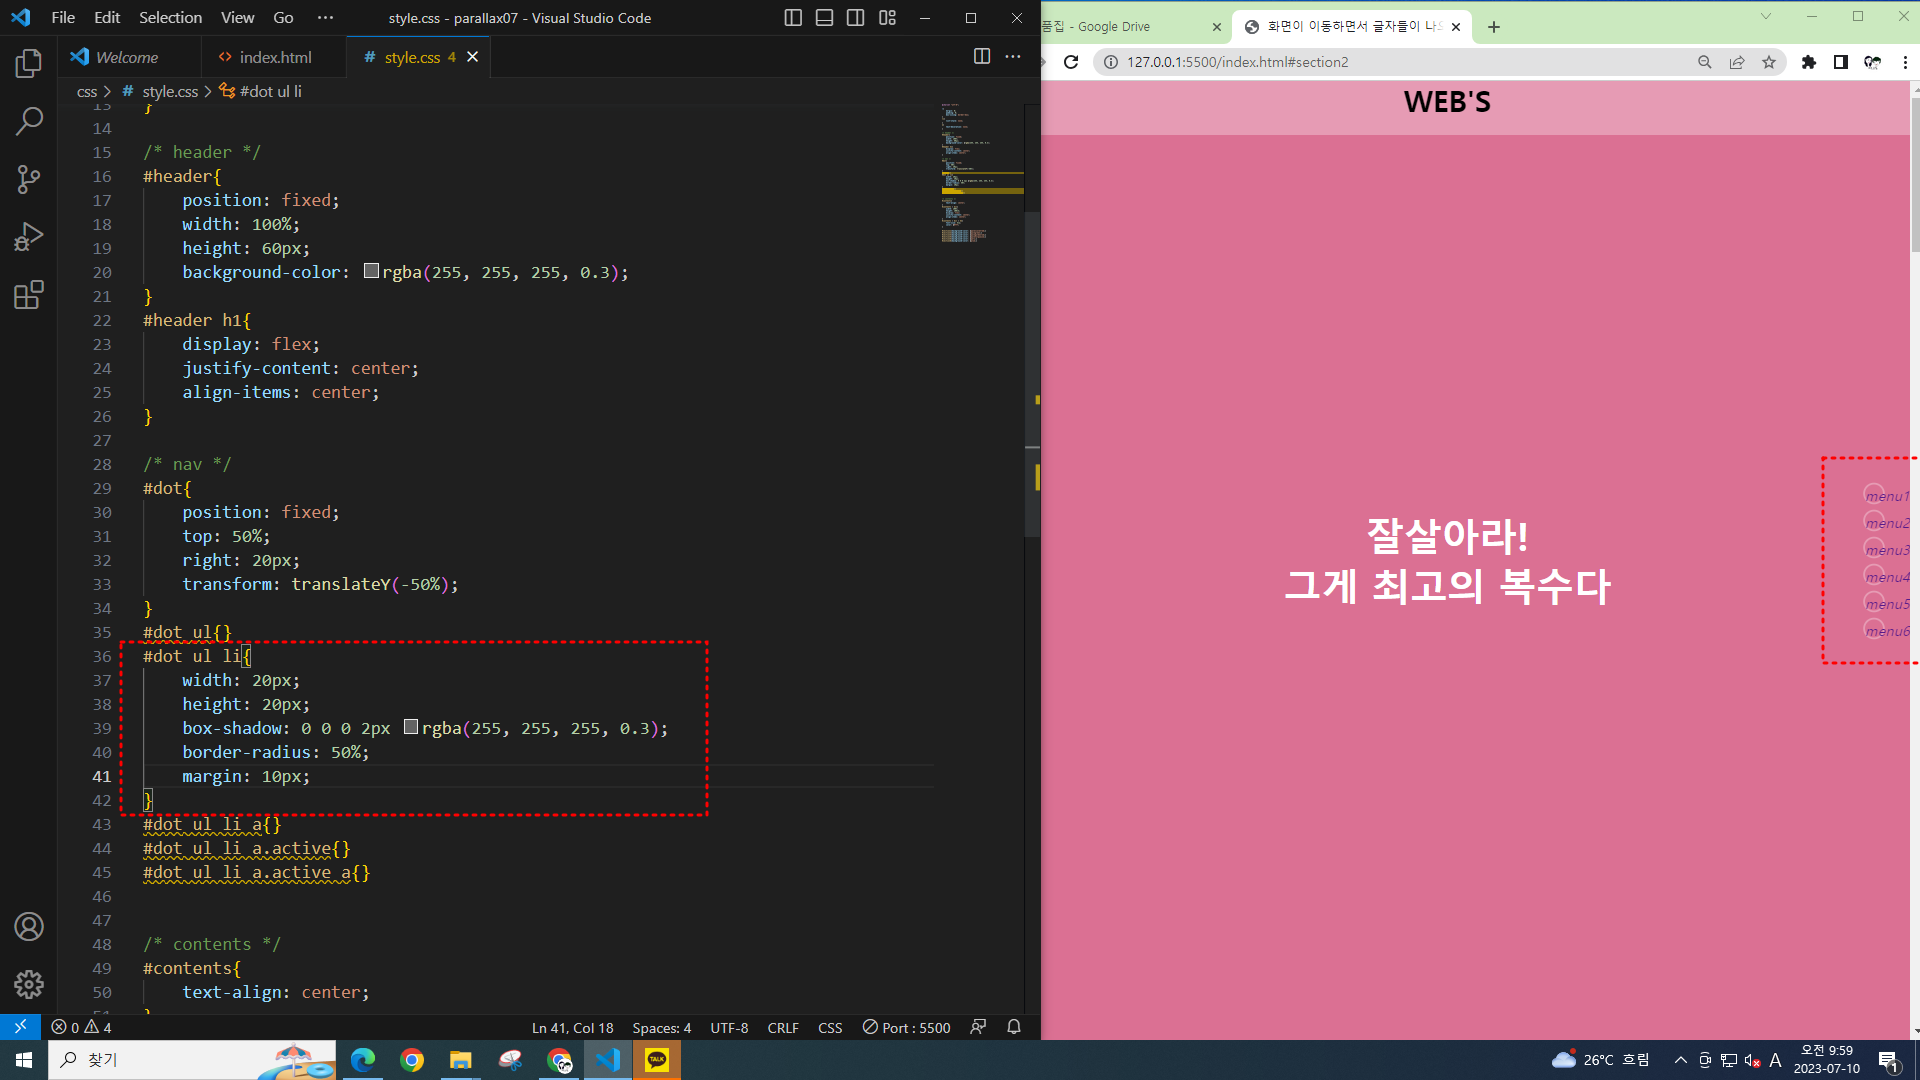Open the Explorer view in activity bar
The width and height of the screenshot is (1920, 1080).
[x=29, y=64]
